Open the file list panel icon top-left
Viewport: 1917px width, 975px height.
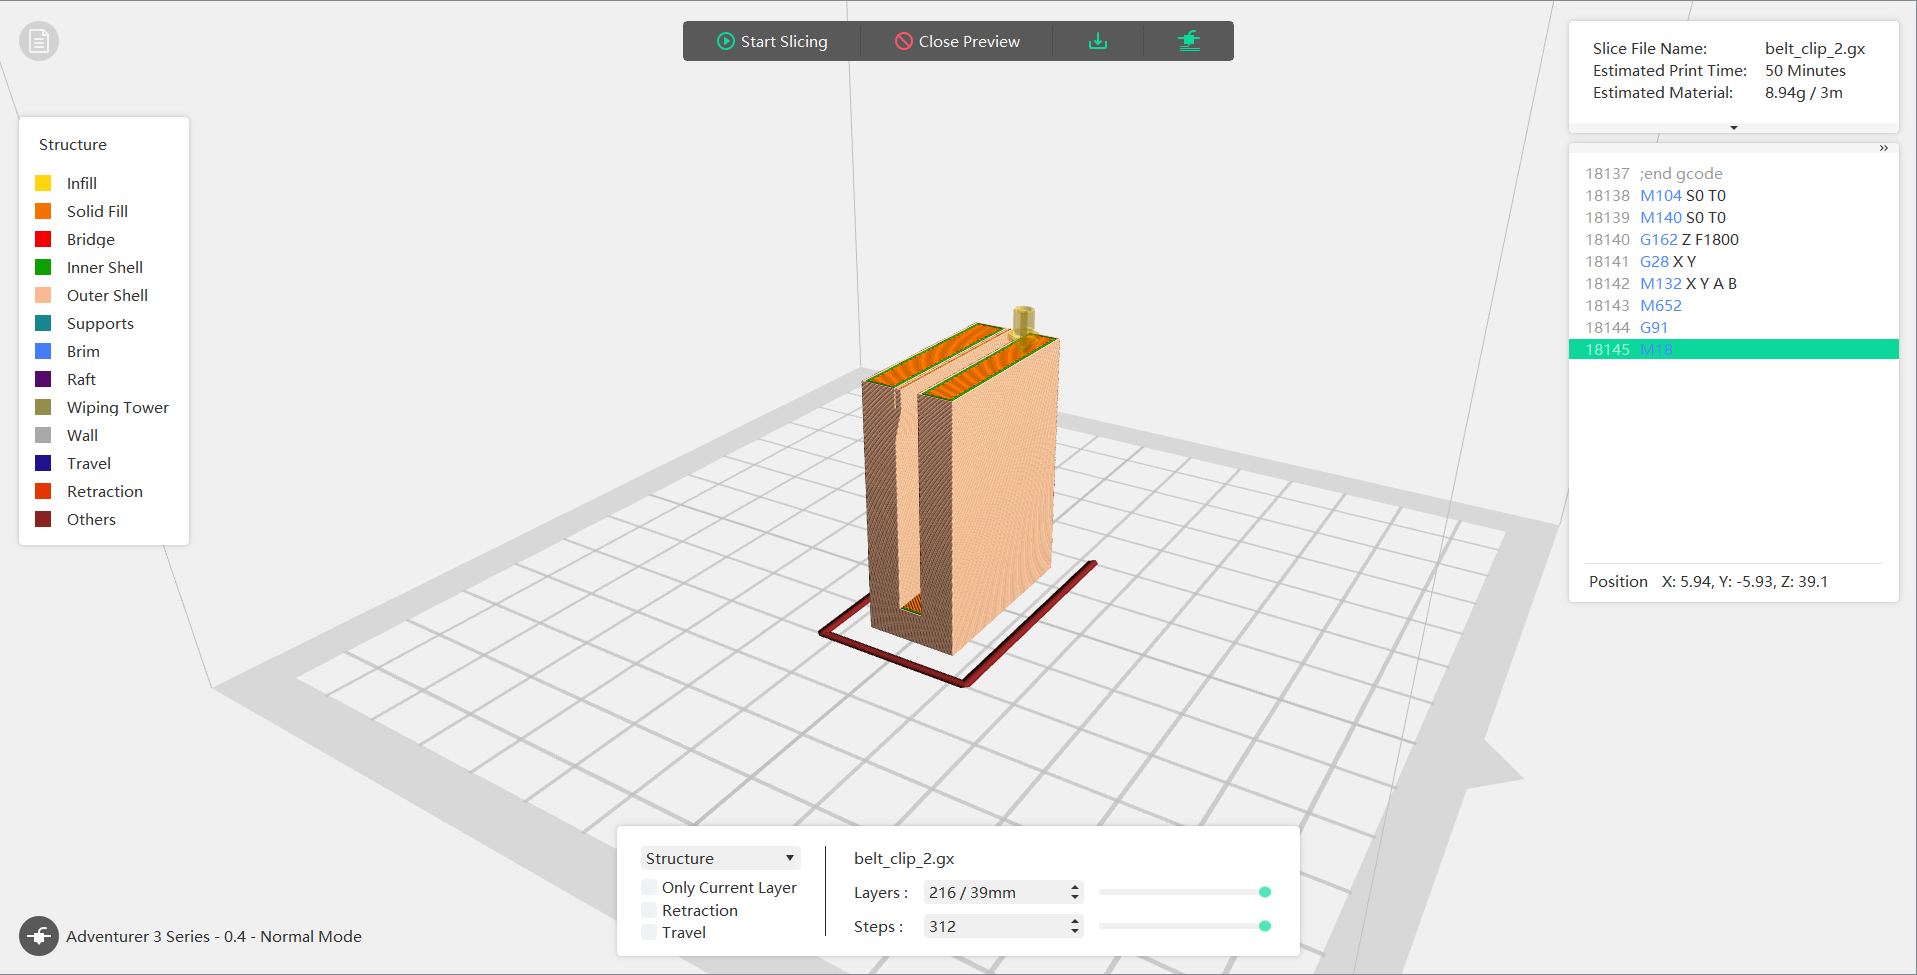38,41
